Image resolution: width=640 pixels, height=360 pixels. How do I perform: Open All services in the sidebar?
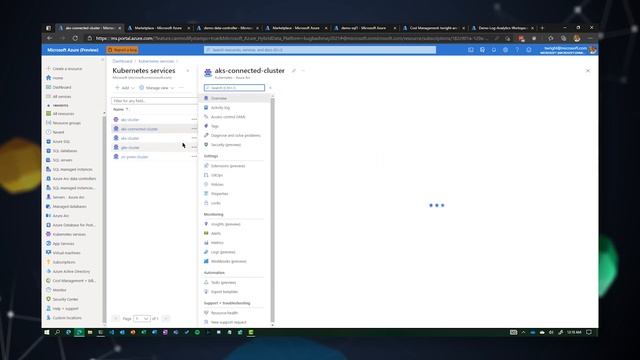62,97
